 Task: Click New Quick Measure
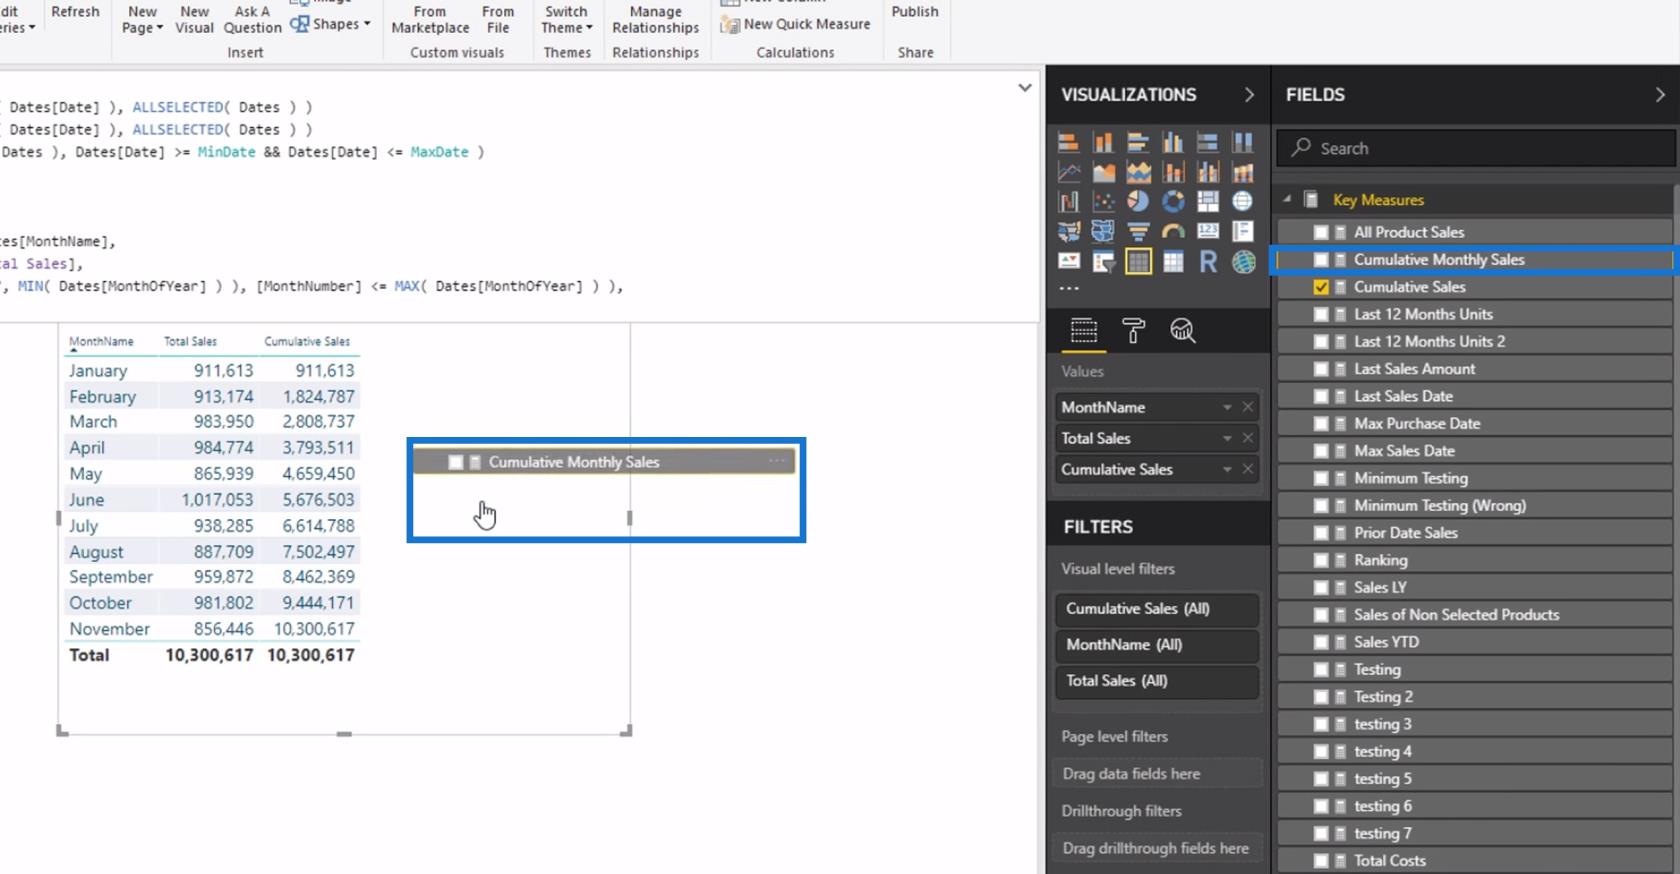click(796, 24)
